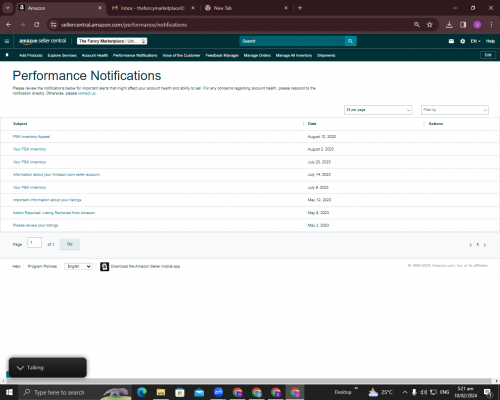
Task: Click the page number input field
Action: [35, 243]
